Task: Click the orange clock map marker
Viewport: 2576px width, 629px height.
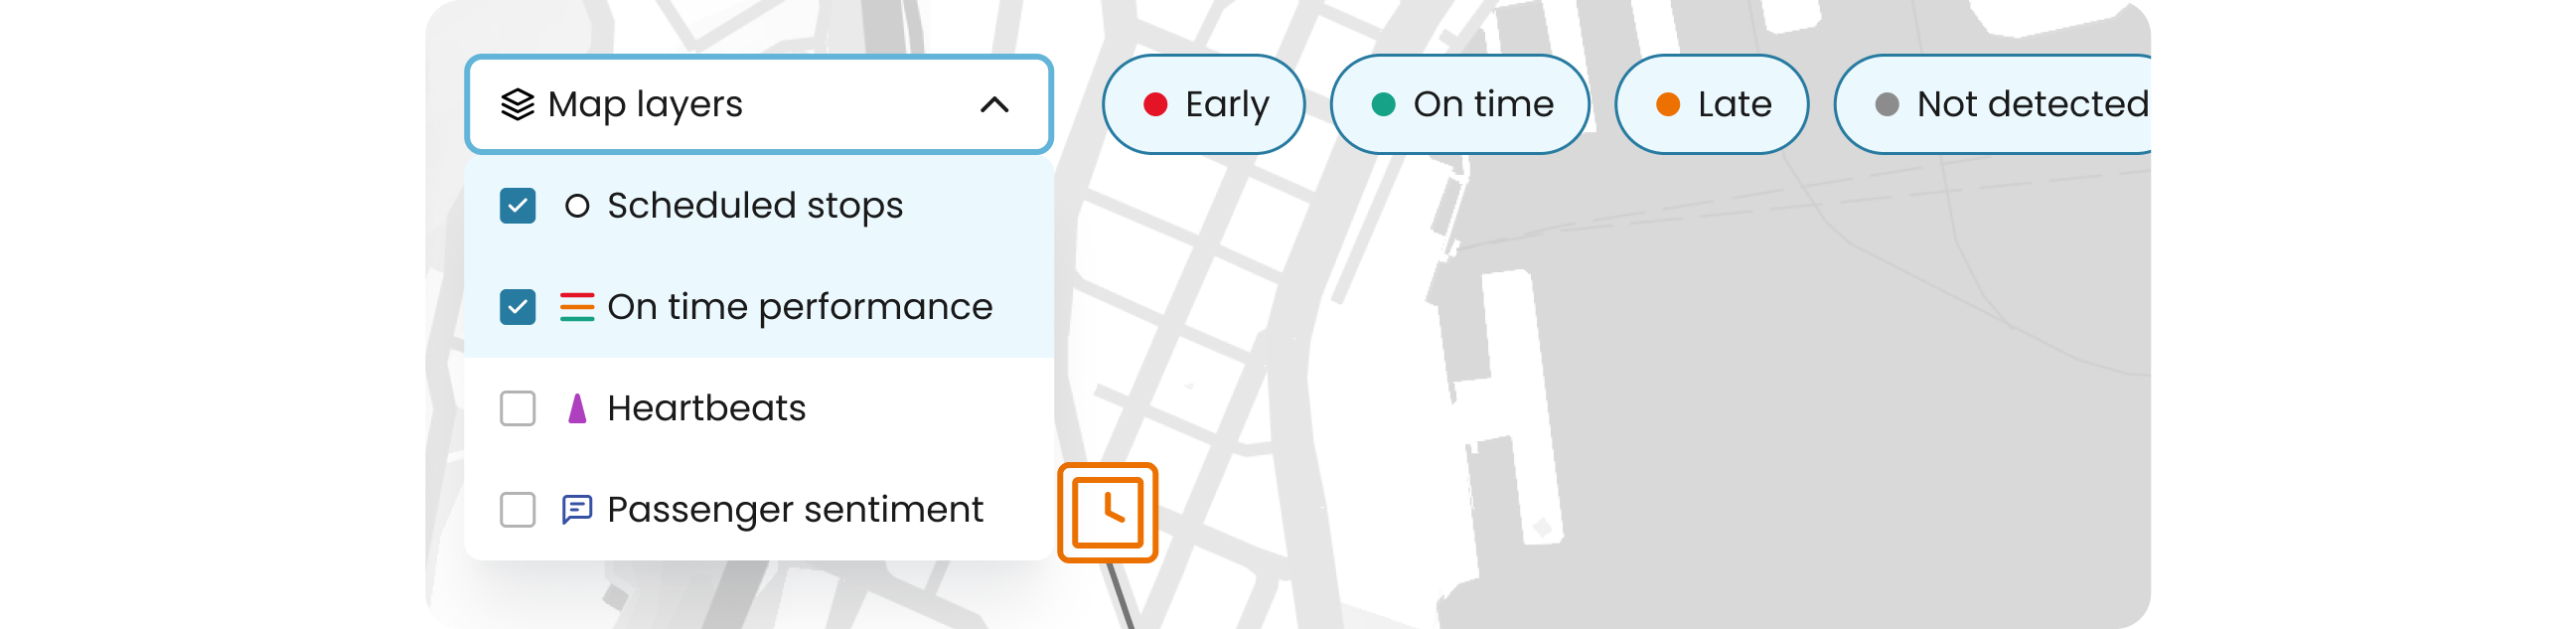Action: tap(1107, 512)
